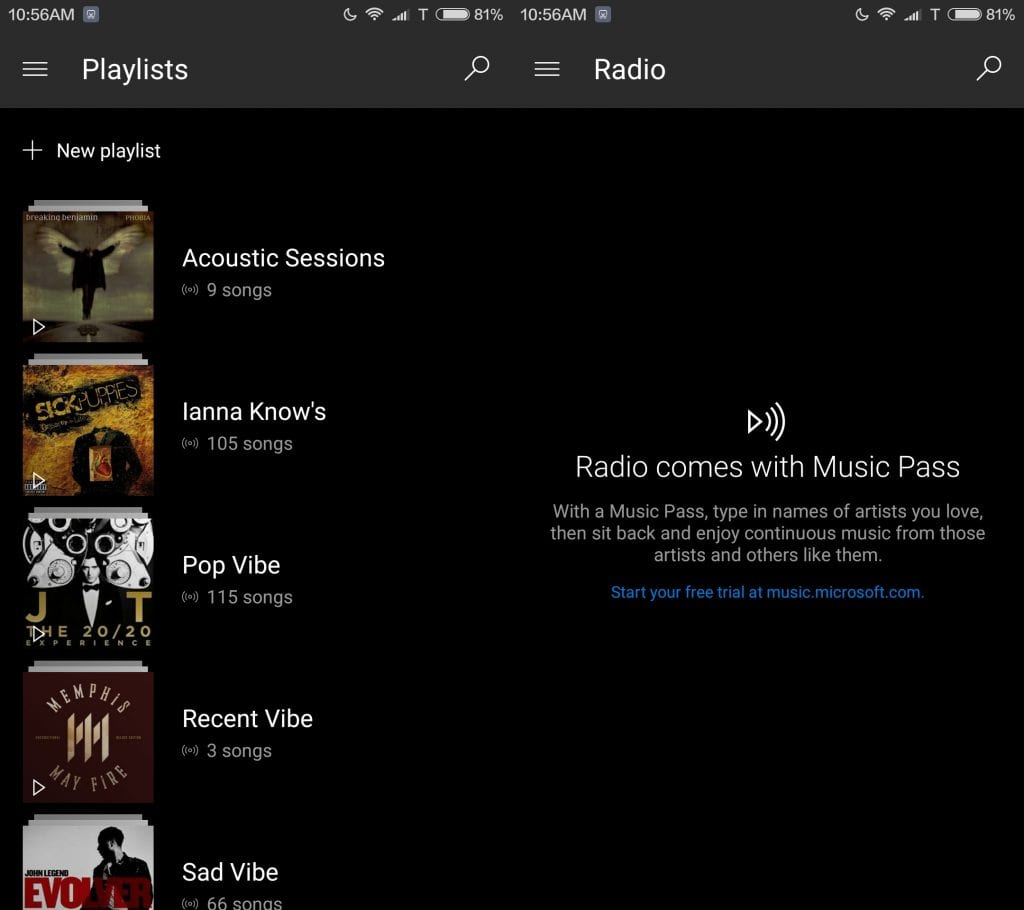The image size is (1024, 910).
Task: Click the Radio page title
Action: (x=630, y=70)
